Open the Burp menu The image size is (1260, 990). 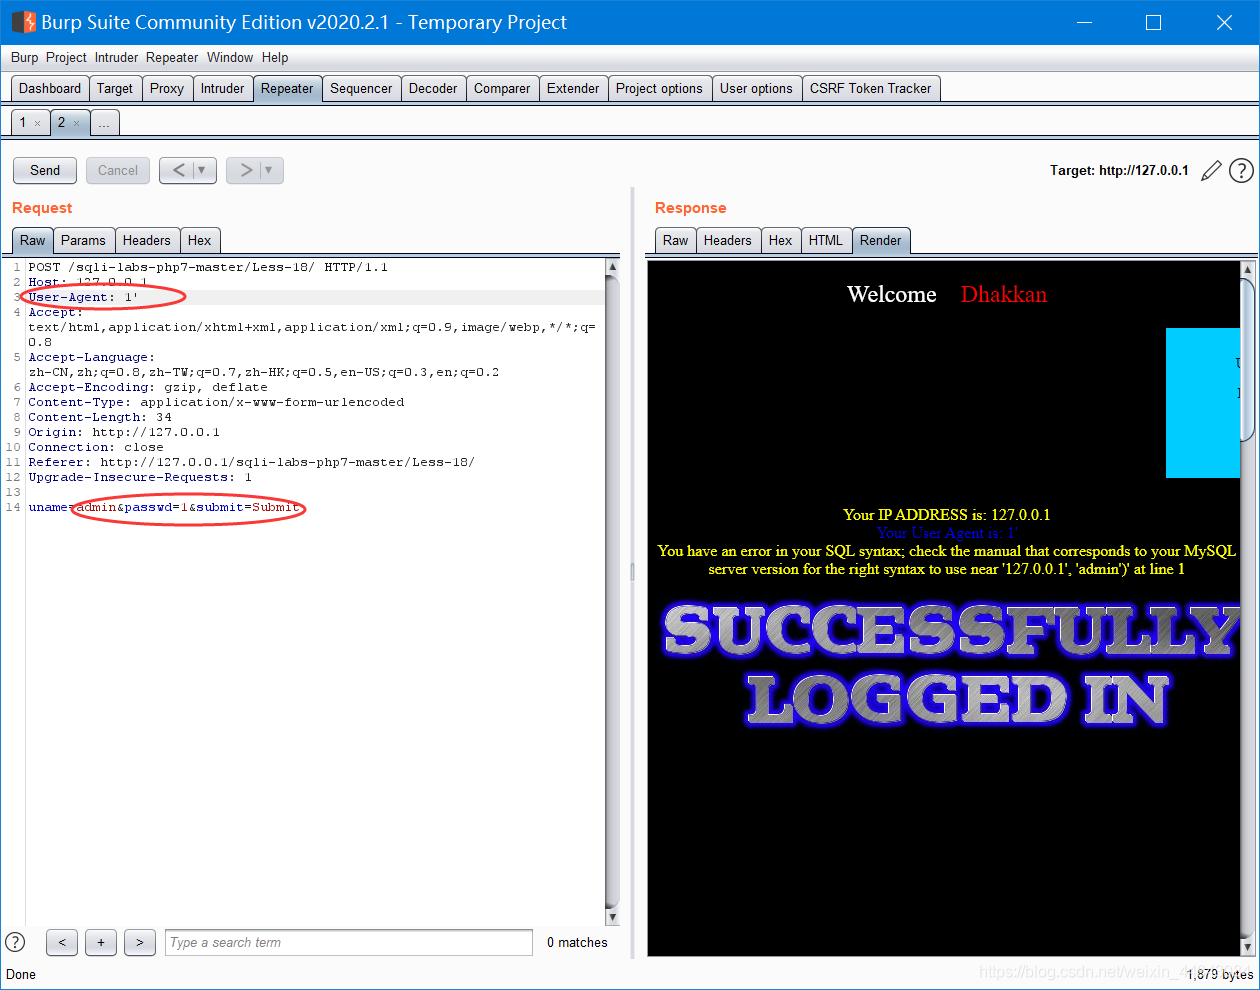(24, 57)
